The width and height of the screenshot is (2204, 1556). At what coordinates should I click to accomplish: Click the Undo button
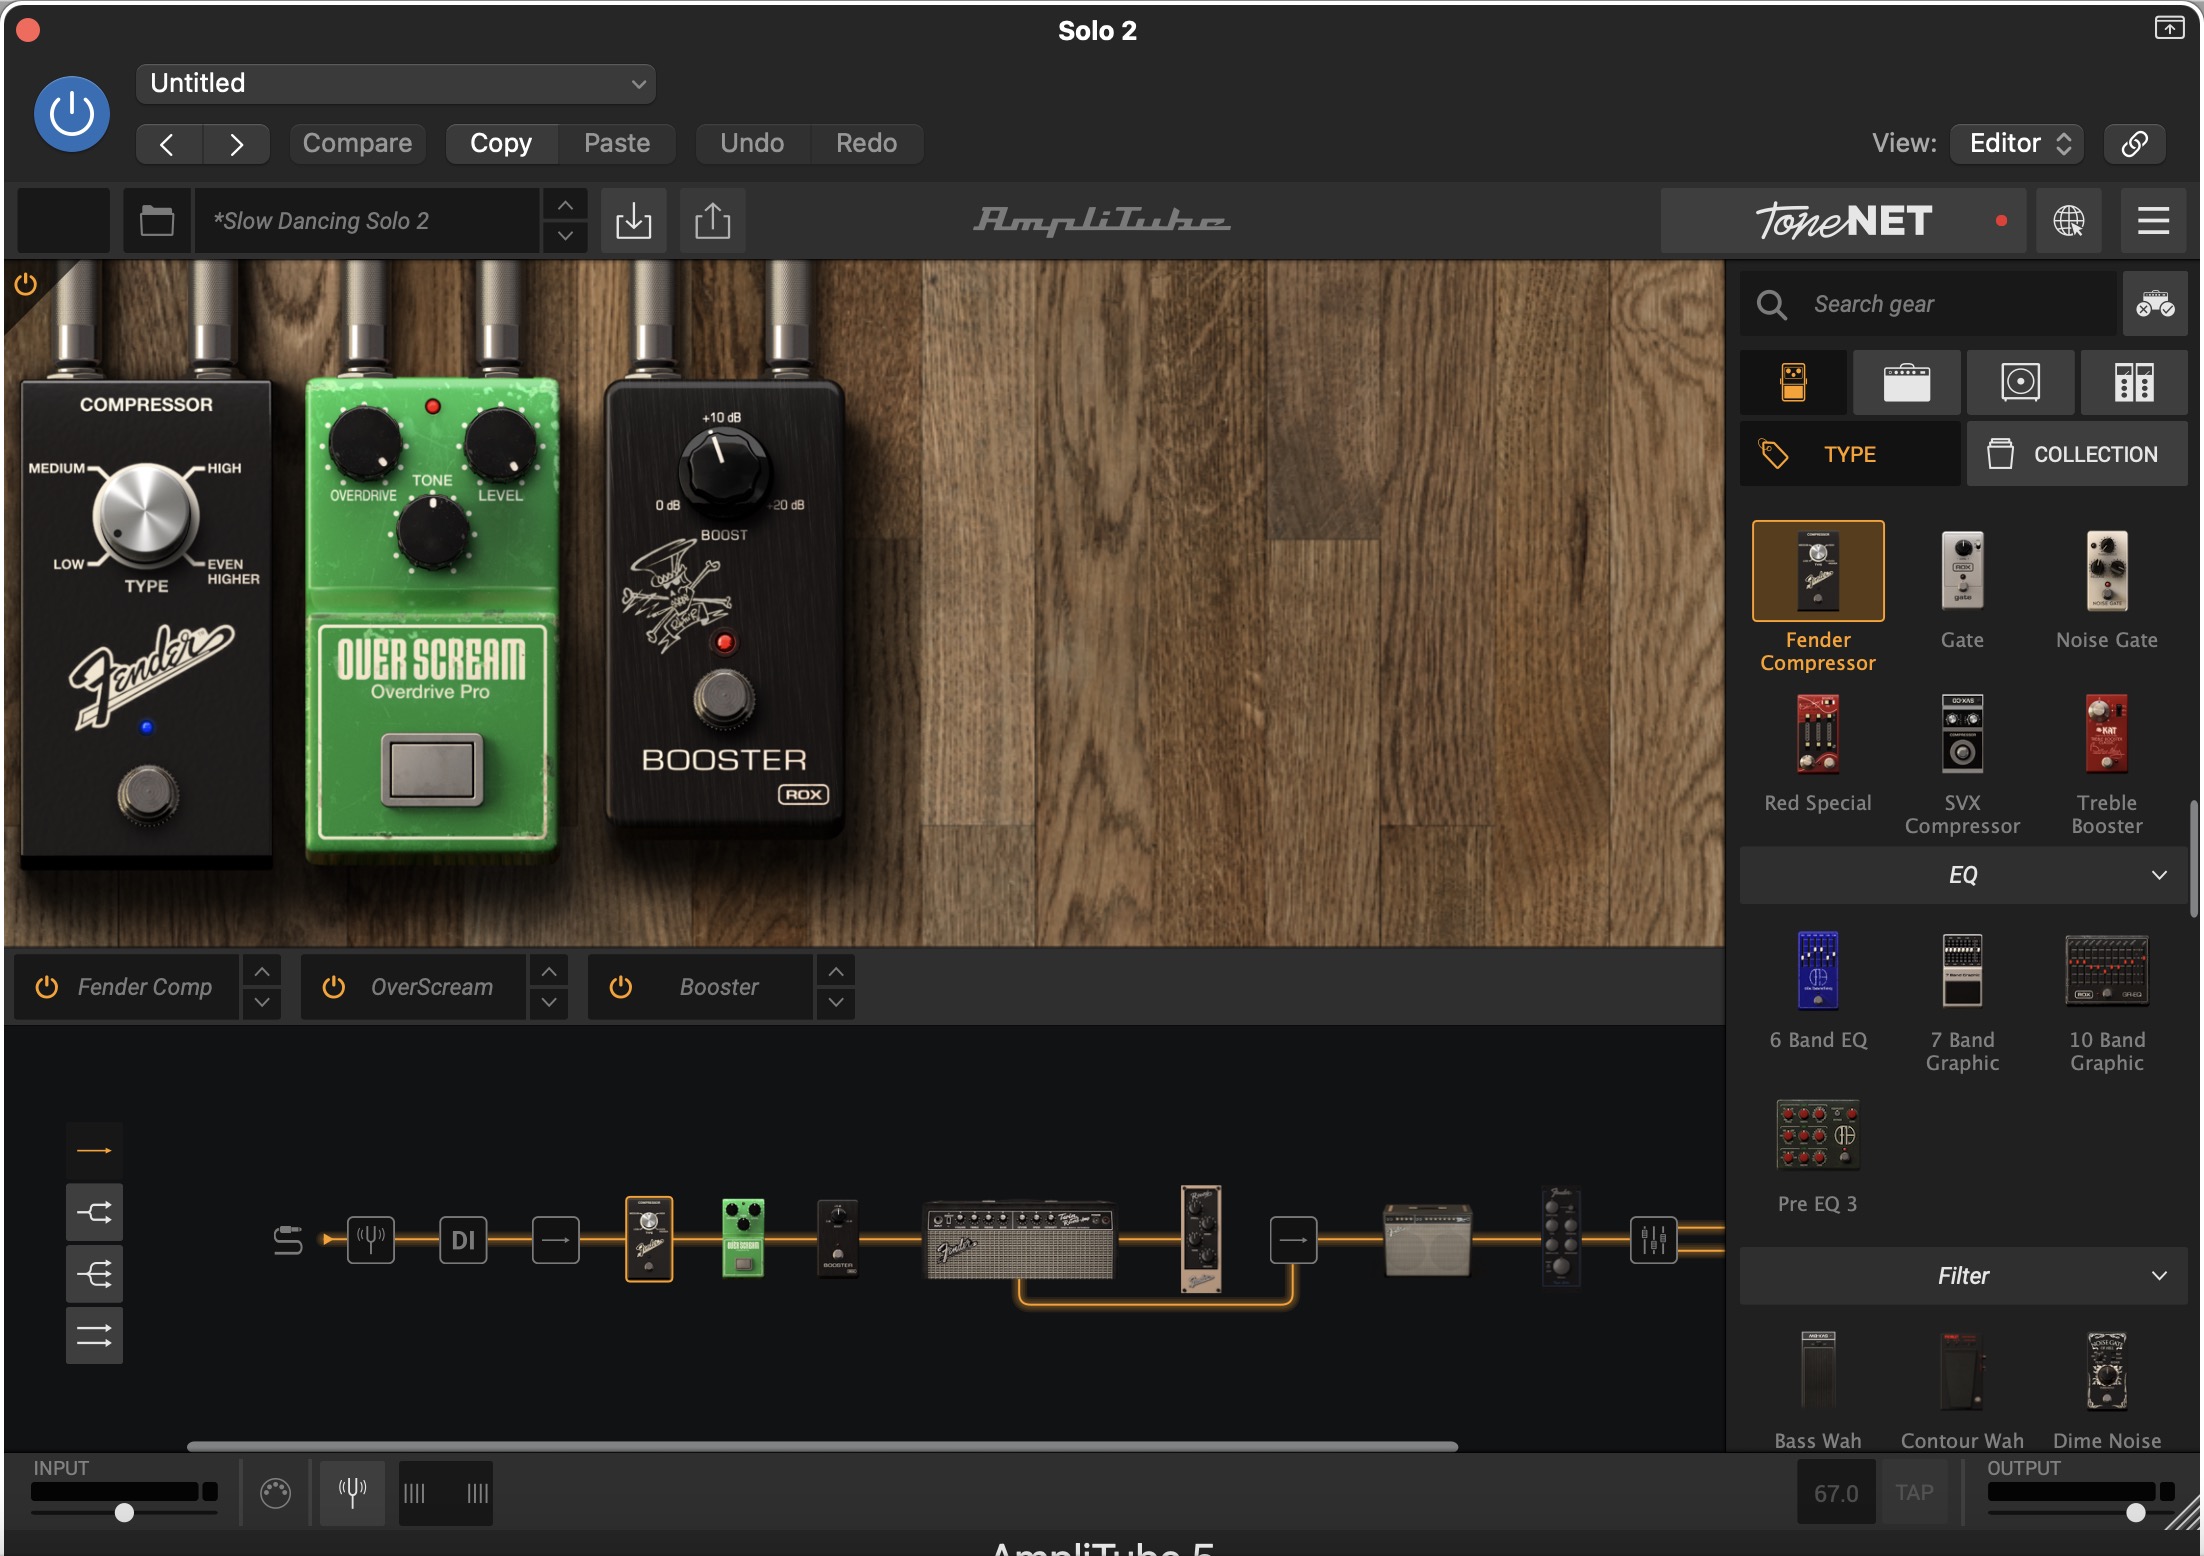coord(752,144)
